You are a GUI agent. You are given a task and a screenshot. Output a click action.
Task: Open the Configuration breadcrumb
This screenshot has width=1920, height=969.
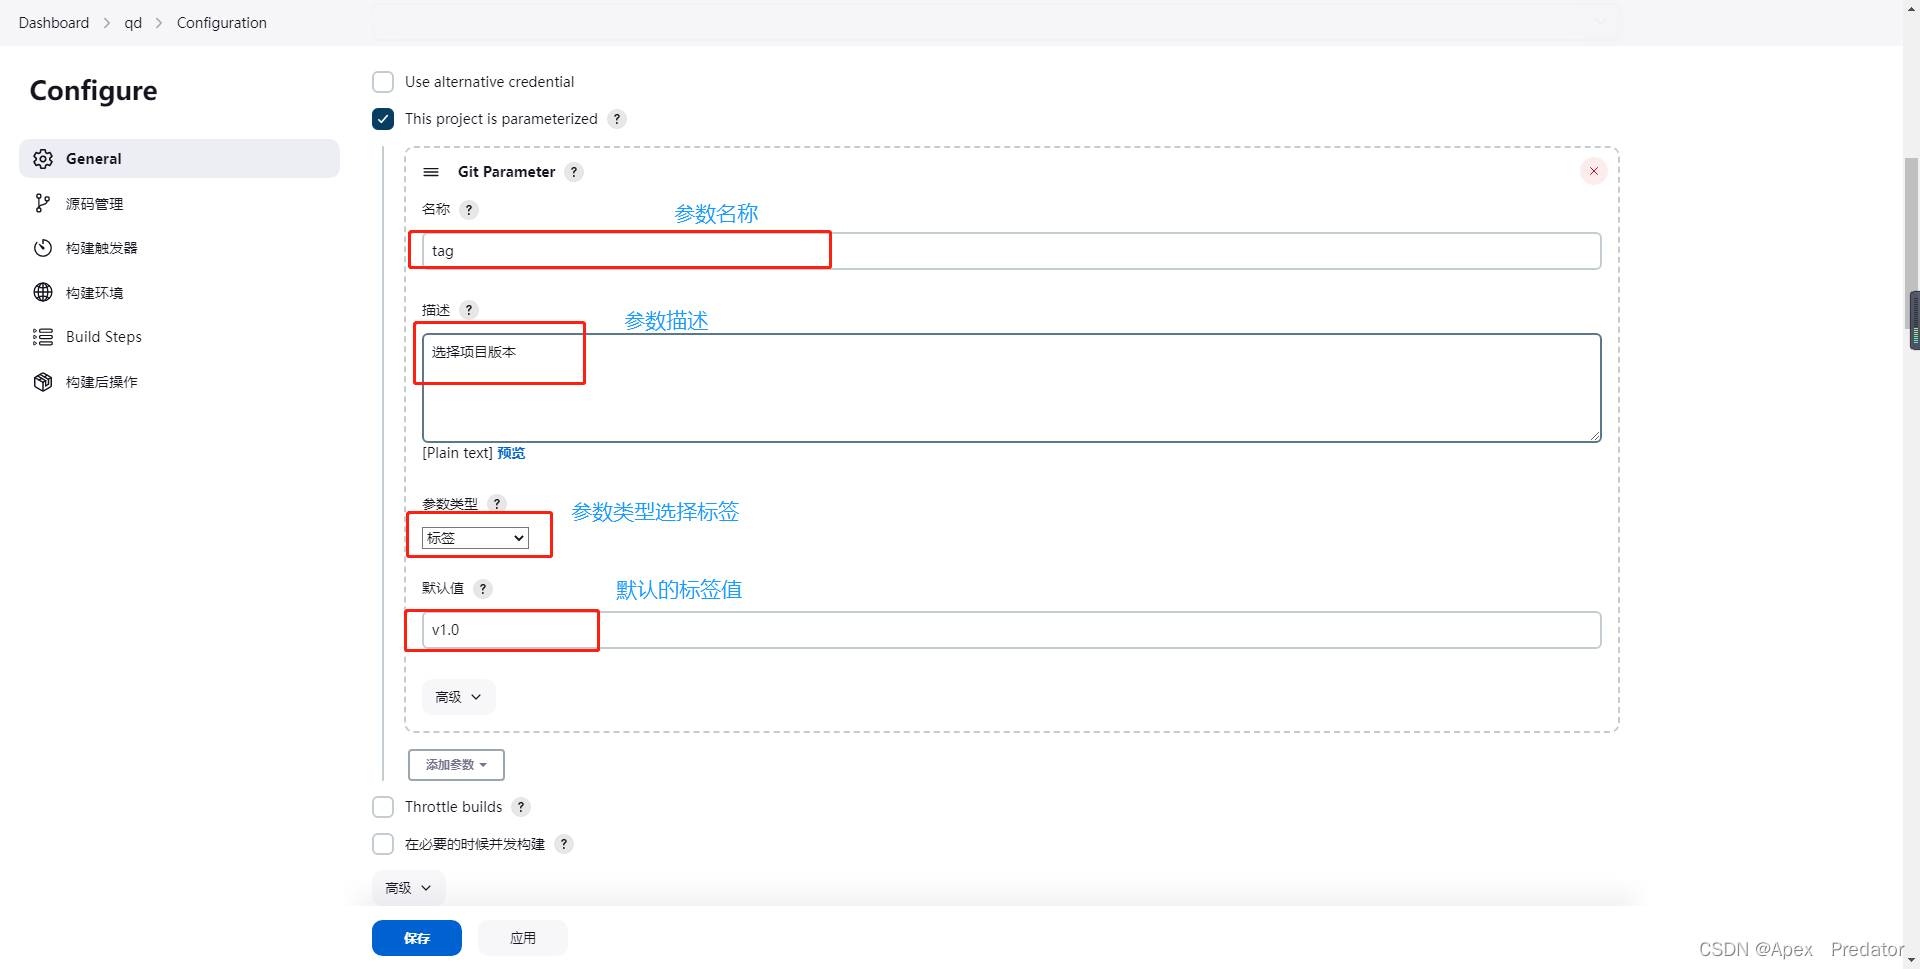click(222, 23)
